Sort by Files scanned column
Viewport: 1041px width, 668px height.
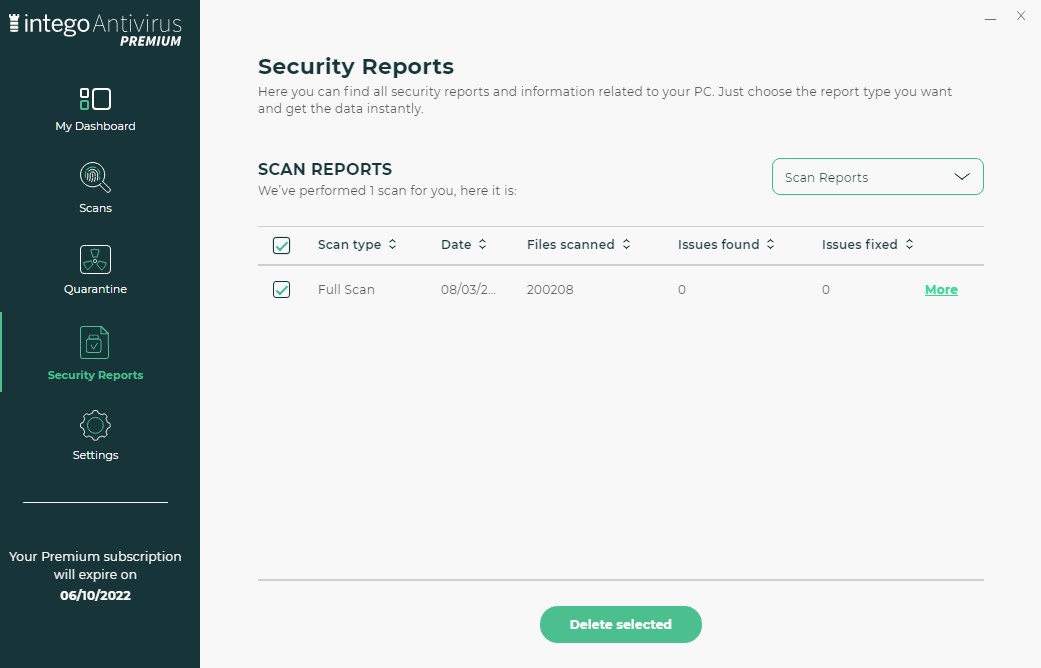[x=626, y=245]
